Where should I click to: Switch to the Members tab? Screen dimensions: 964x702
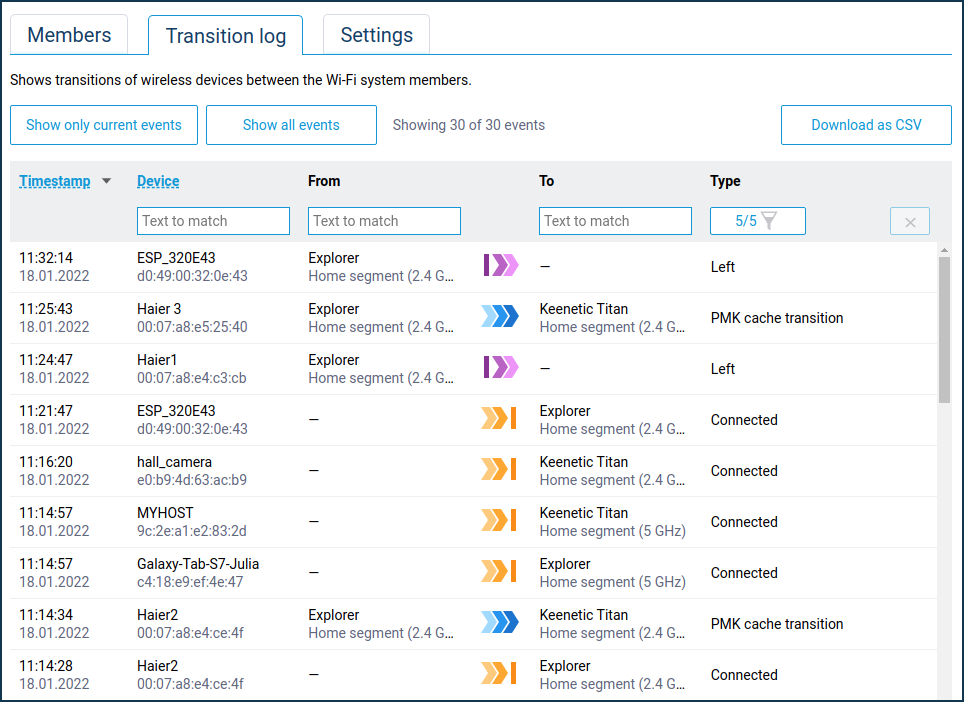[x=69, y=35]
